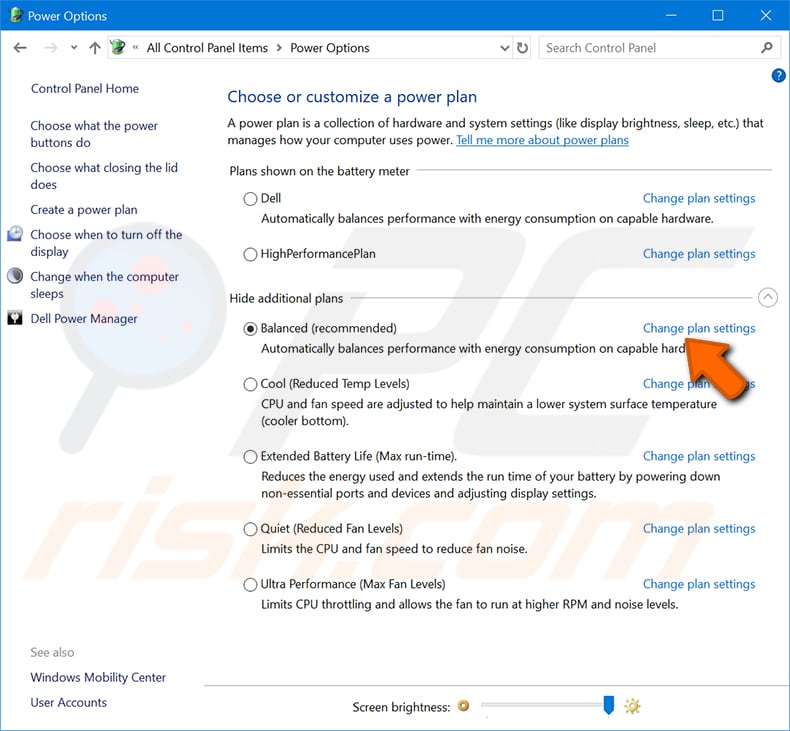Click the Dell Power Manager icon
Viewport: 790px width, 731px height.
(15, 318)
